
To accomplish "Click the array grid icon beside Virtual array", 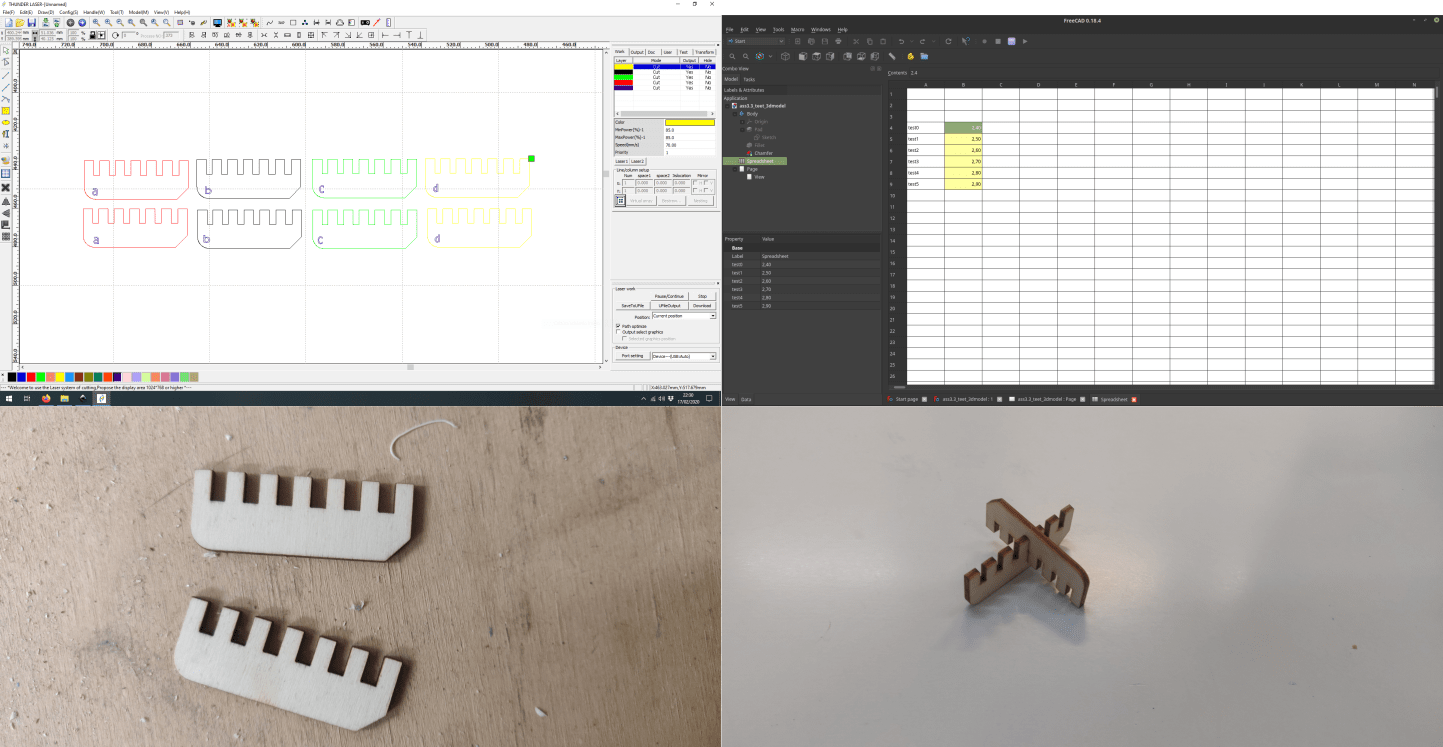I will [620, 200].
